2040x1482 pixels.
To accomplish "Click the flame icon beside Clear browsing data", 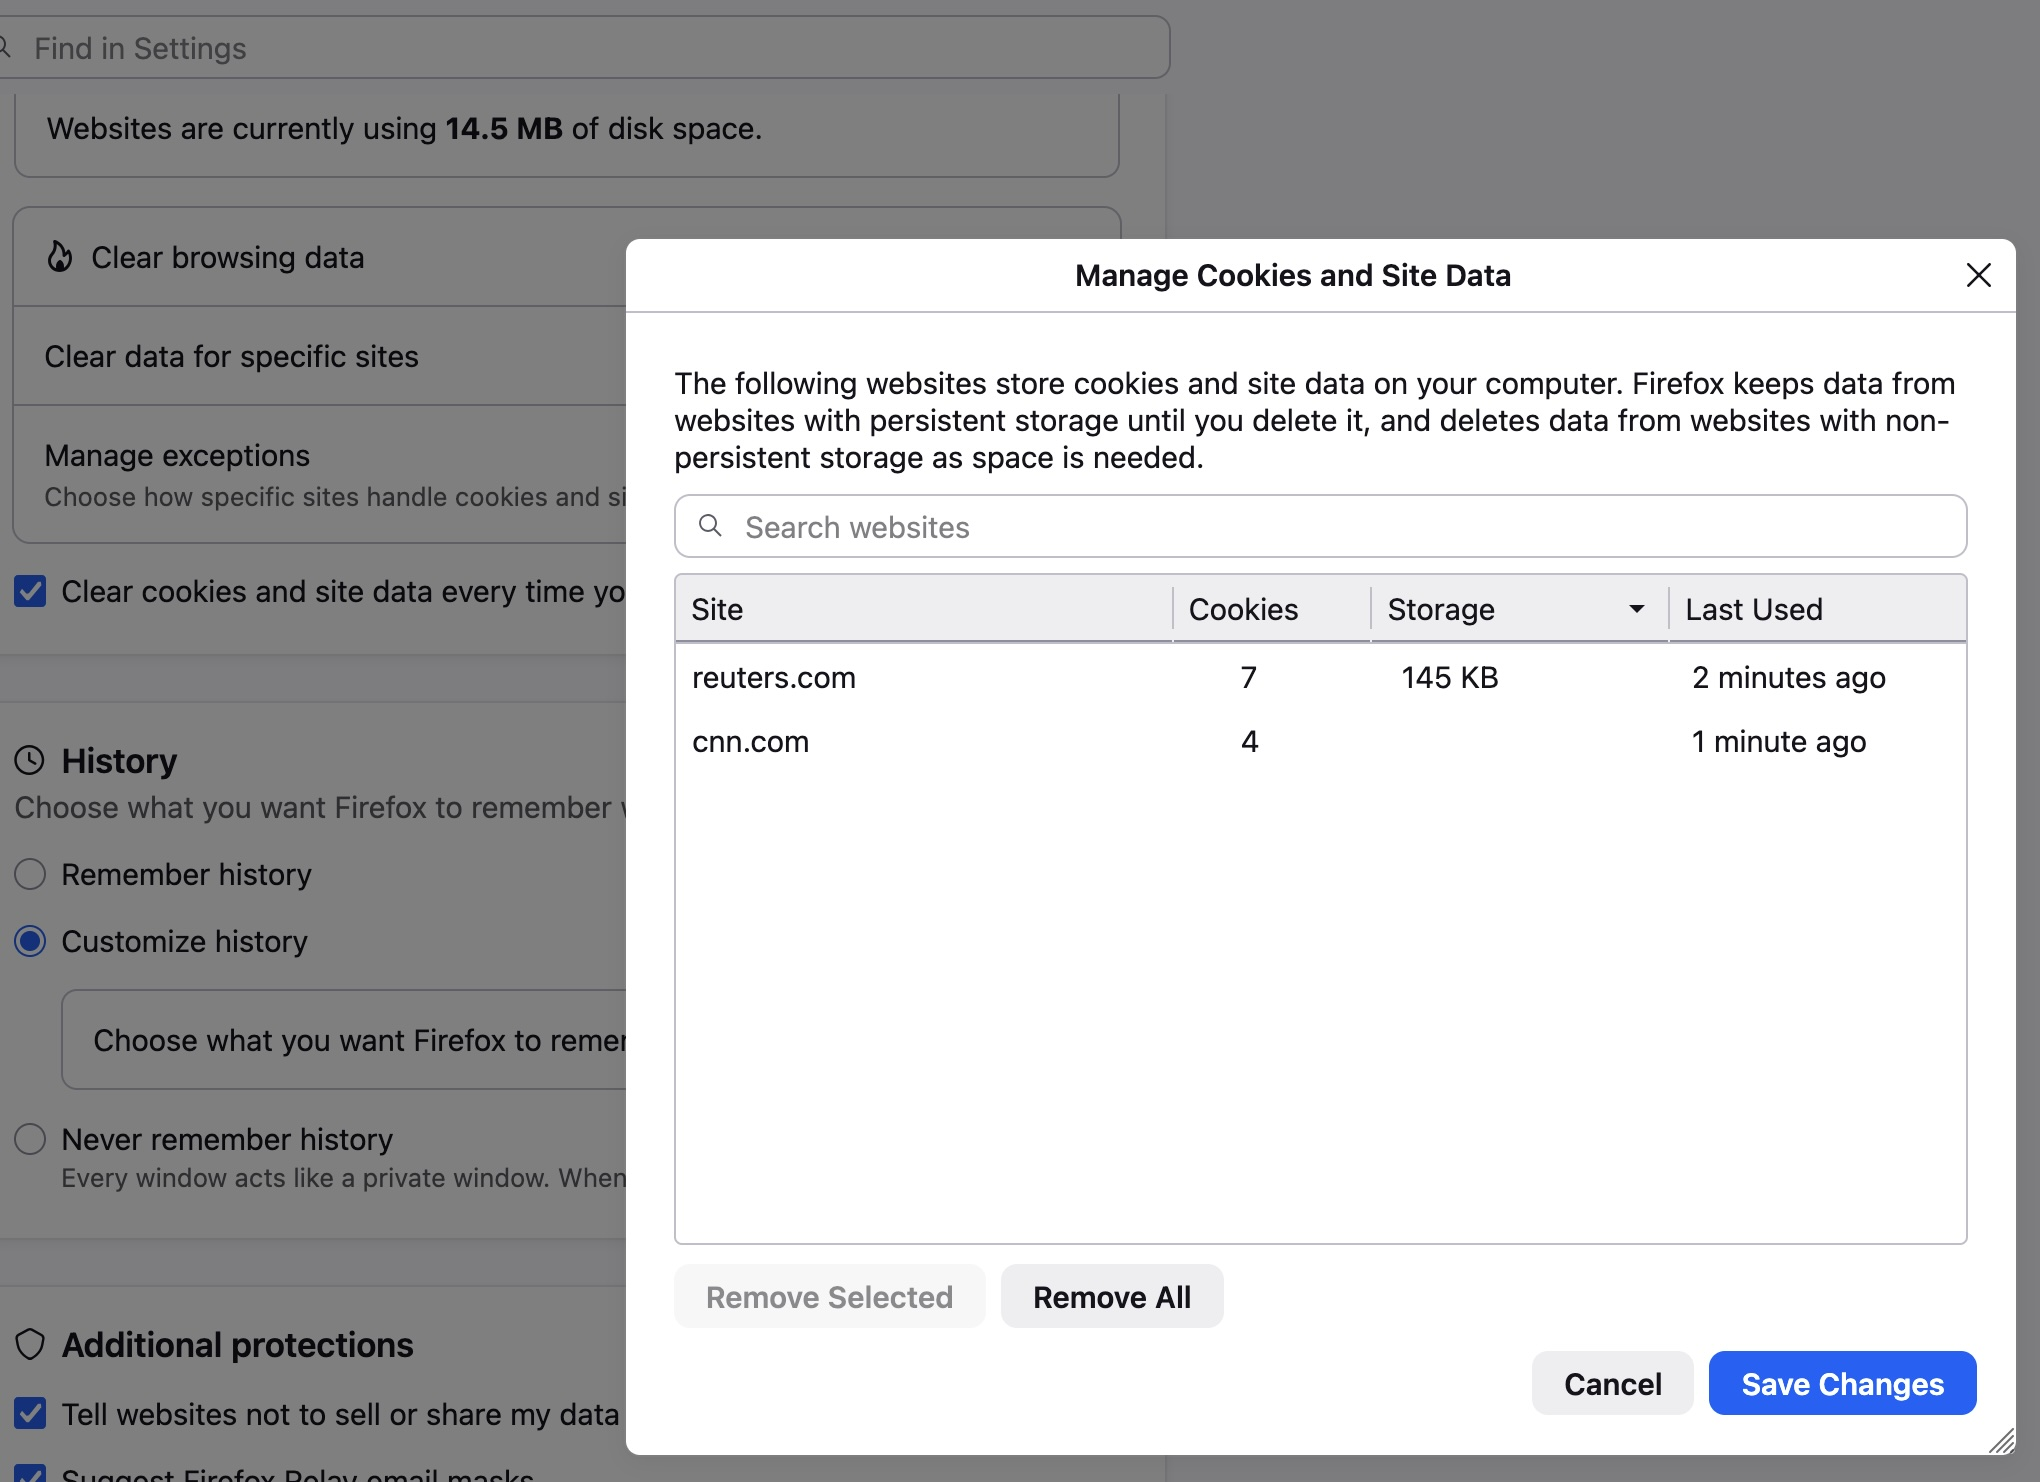I will click(x=60, y=257).
